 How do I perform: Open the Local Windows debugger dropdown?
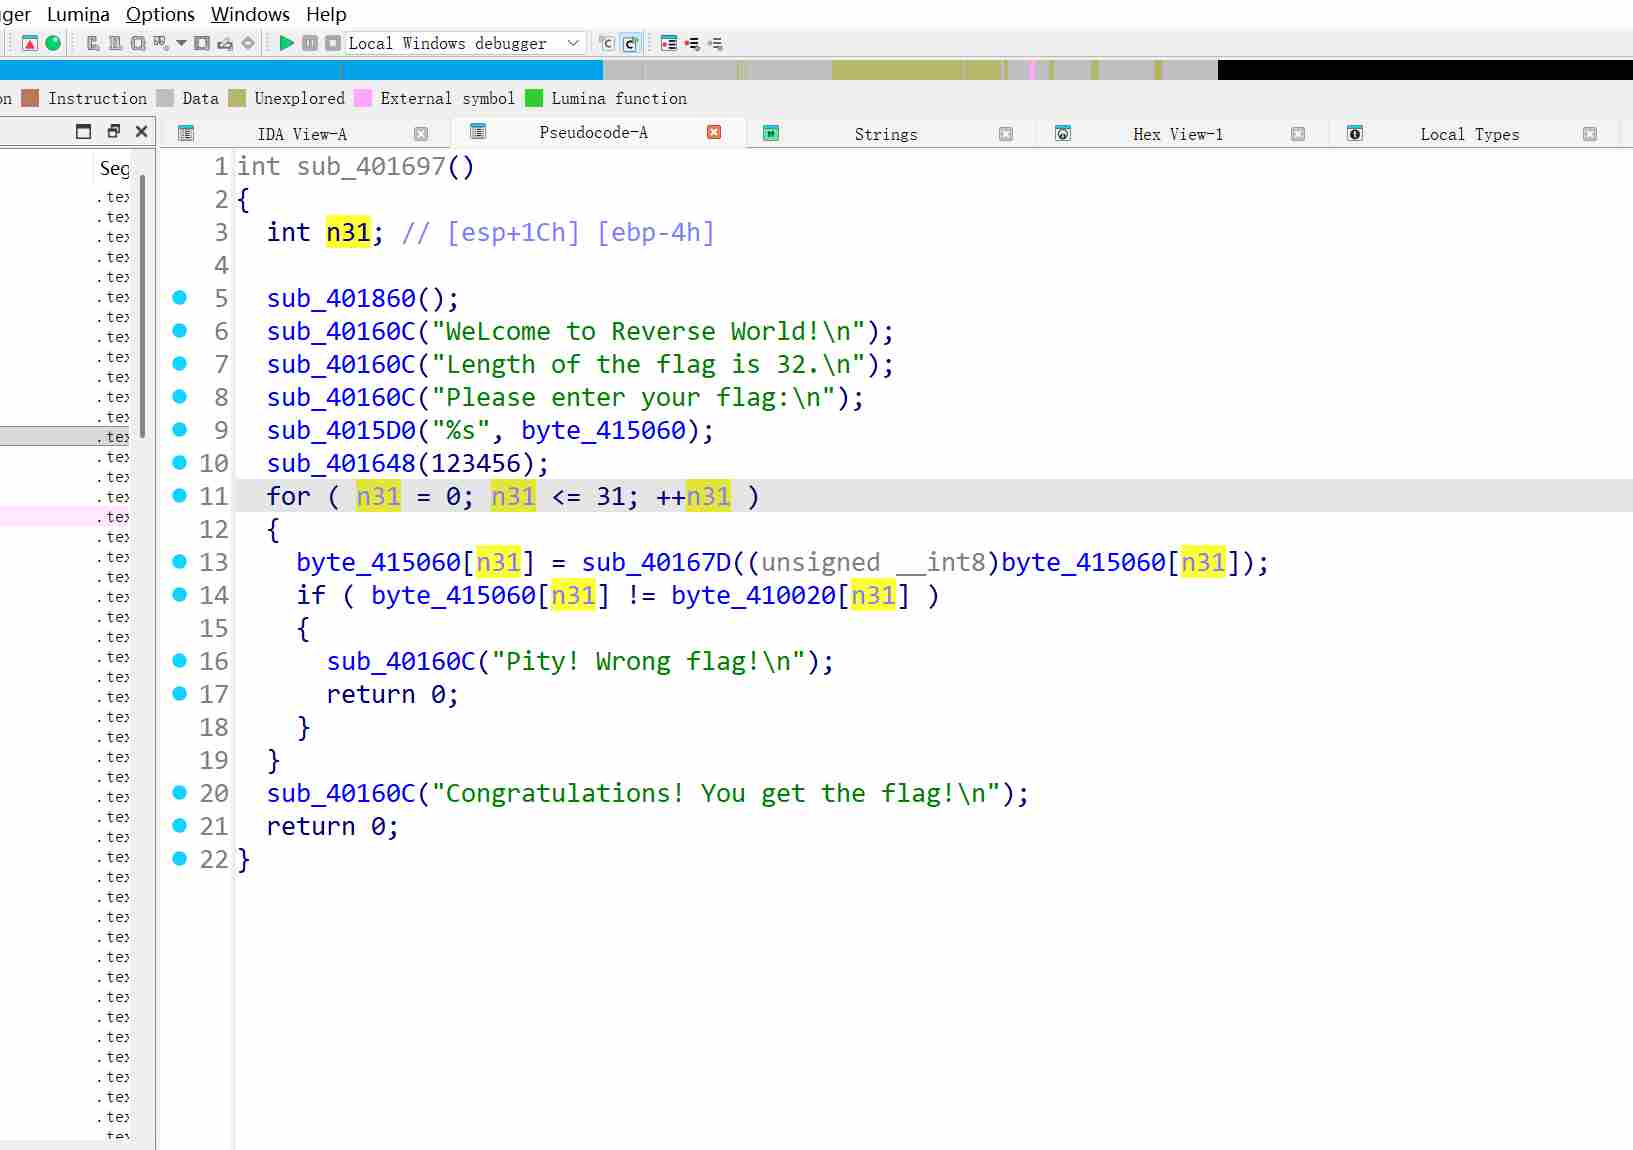pyautogui.click(x=573, y=43)
